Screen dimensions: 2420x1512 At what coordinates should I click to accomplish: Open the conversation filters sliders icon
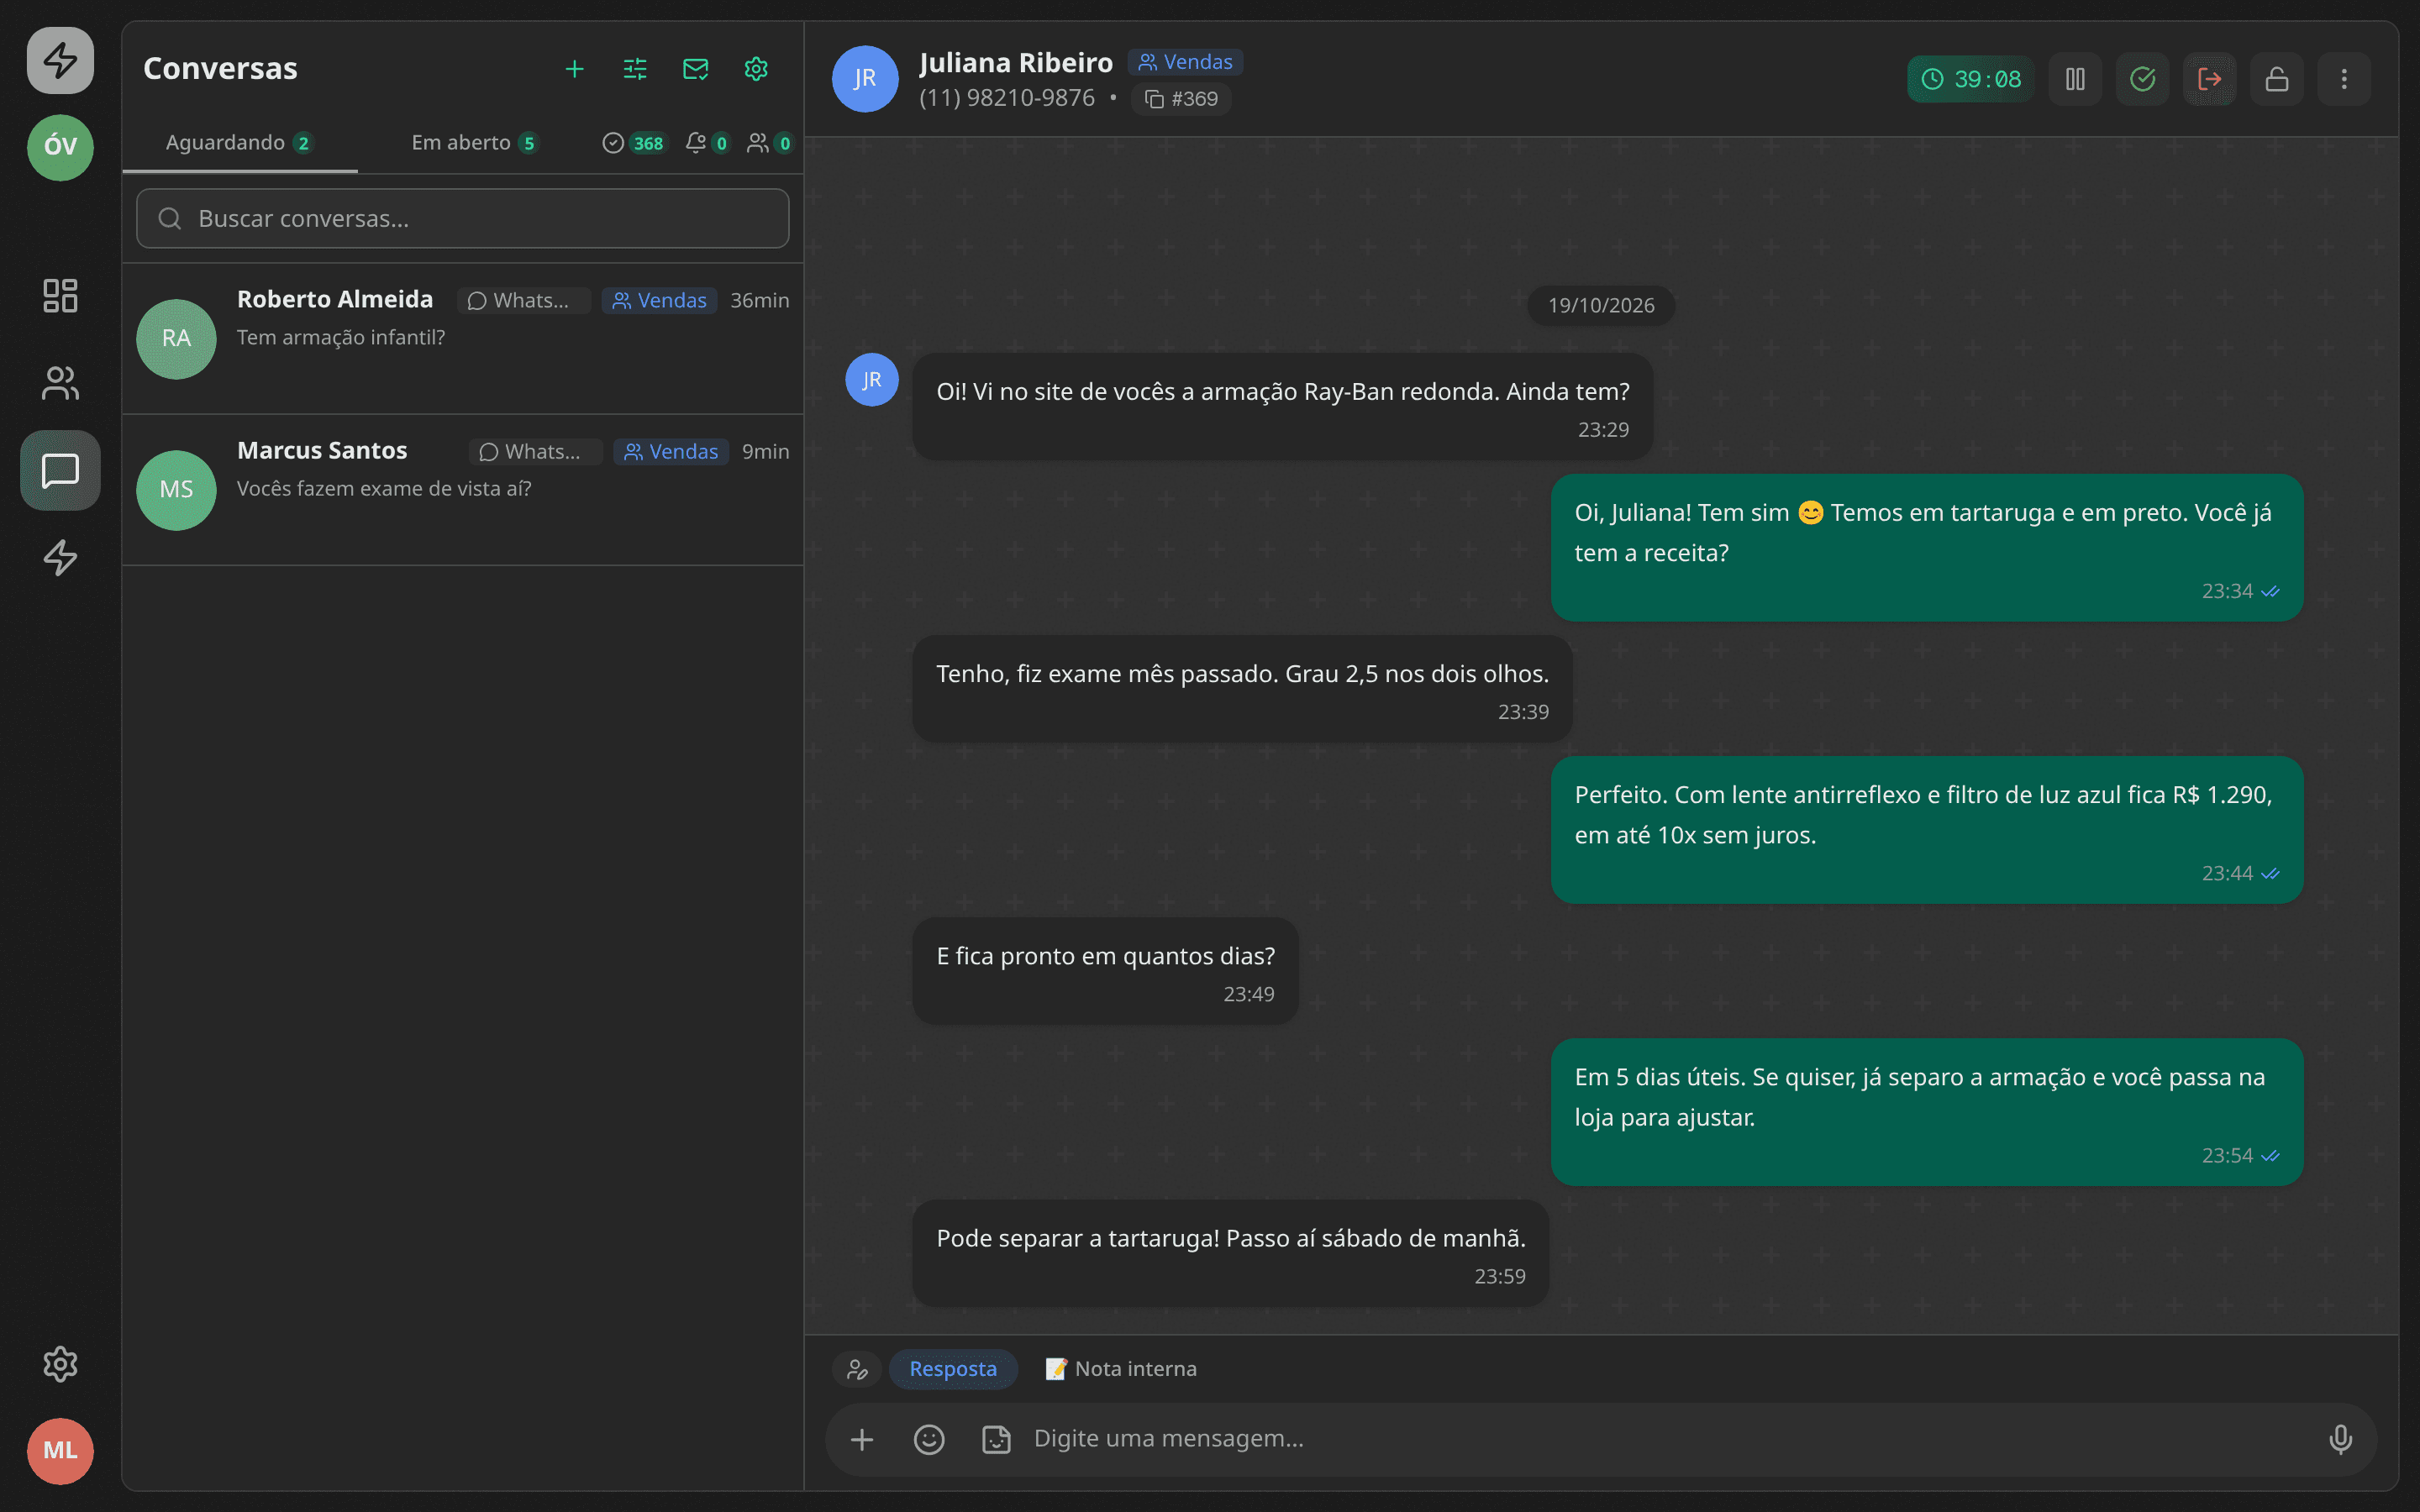pos(635,69)
